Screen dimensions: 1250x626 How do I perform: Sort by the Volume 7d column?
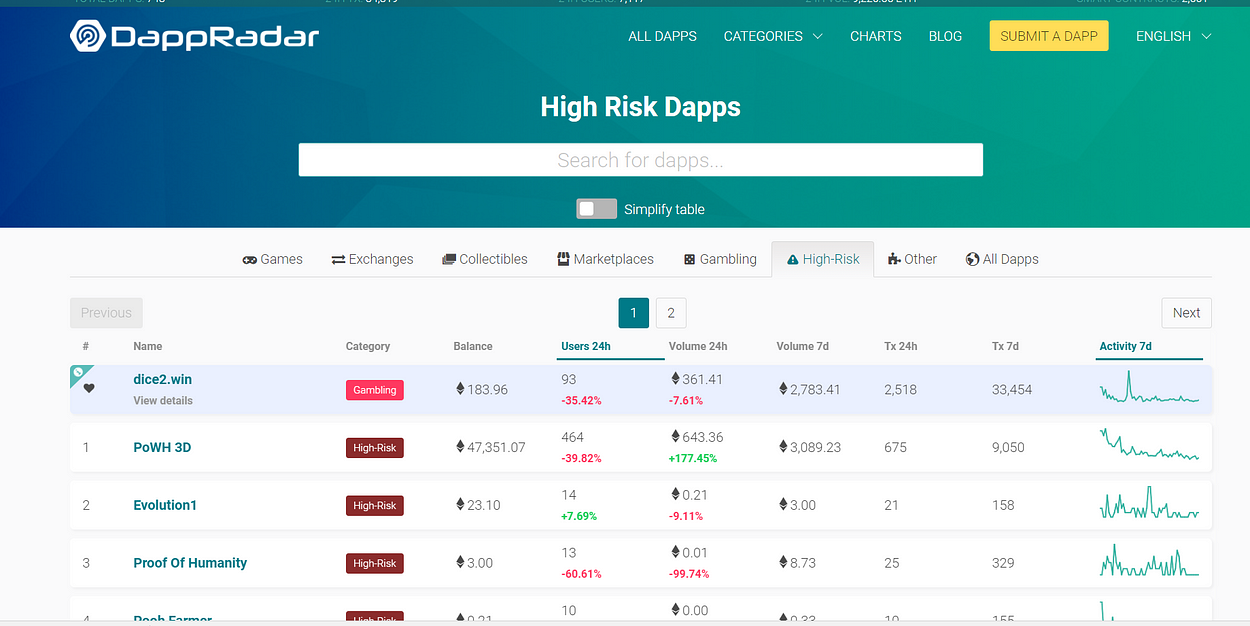803,346
